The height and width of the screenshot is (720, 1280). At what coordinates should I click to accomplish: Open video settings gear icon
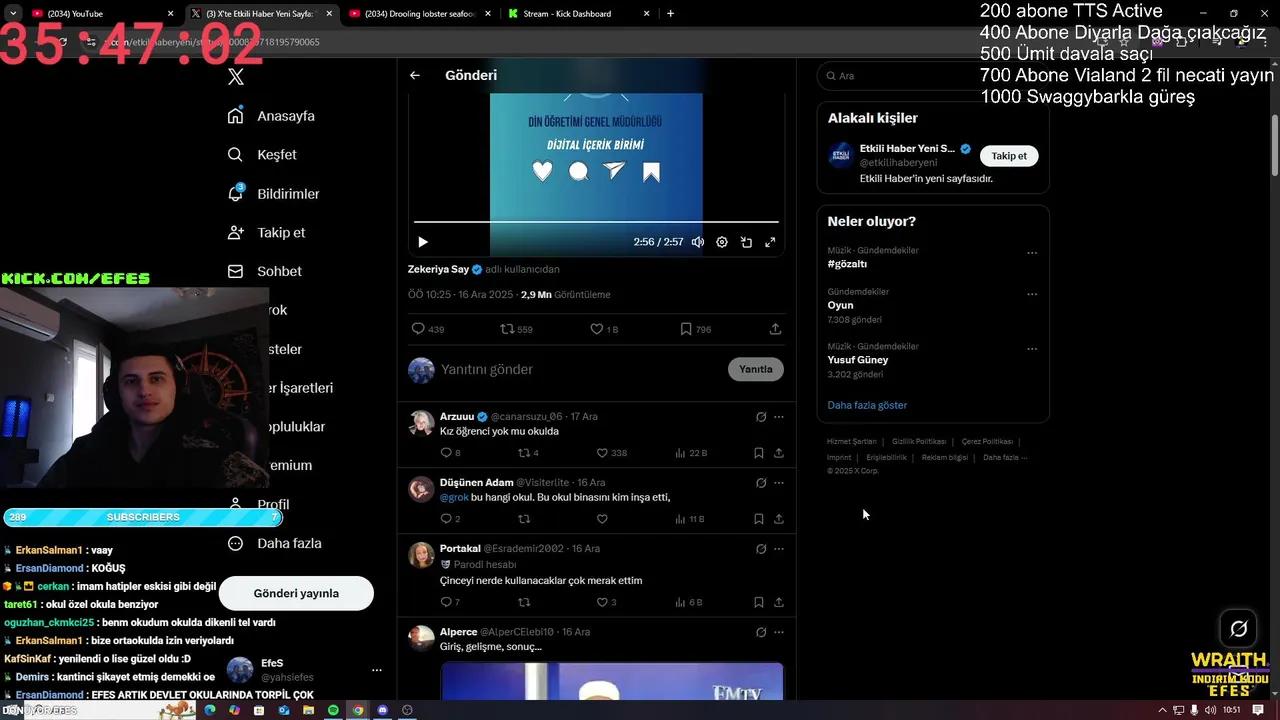point(722,242)
